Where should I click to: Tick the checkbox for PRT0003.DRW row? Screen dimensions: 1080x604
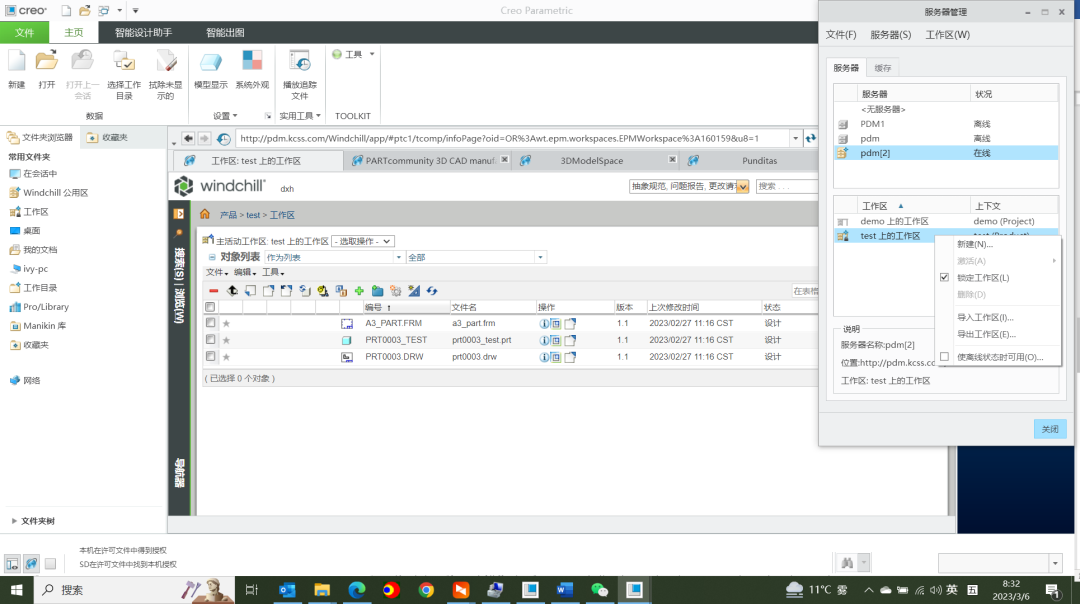click(210, 357)
